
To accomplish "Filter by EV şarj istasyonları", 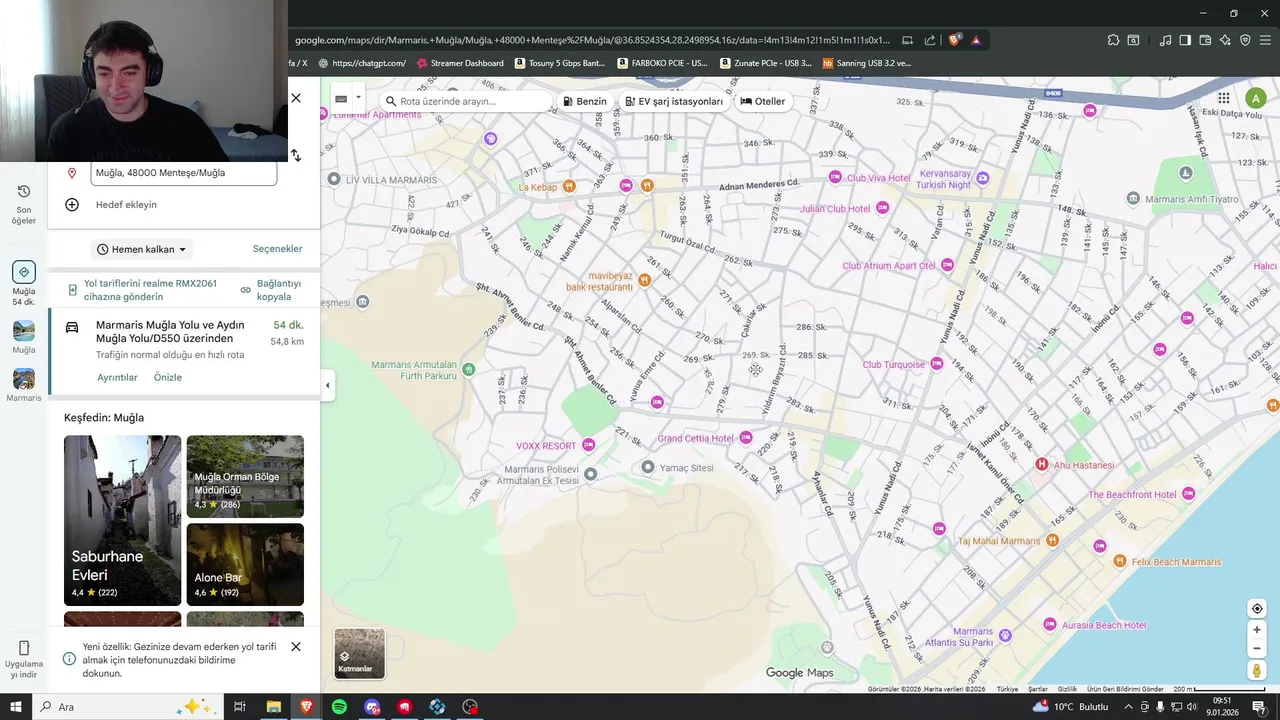I will [x=674, y=102].
